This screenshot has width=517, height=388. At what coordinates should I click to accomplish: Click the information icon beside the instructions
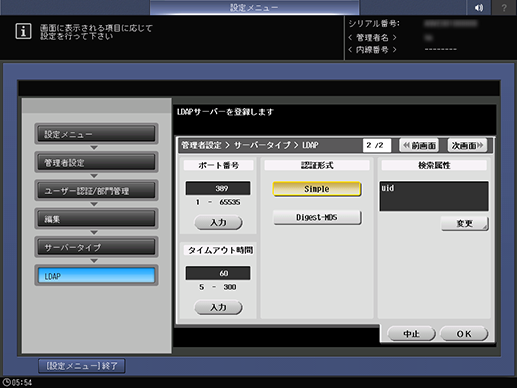pos(23,31)
